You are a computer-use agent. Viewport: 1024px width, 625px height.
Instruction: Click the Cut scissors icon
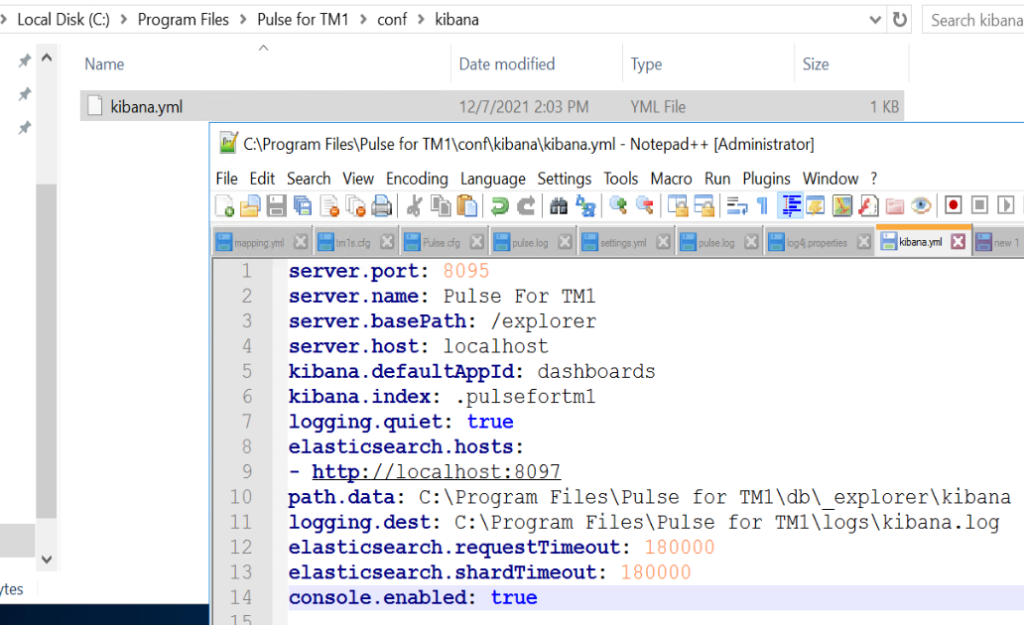pos(414,206)
